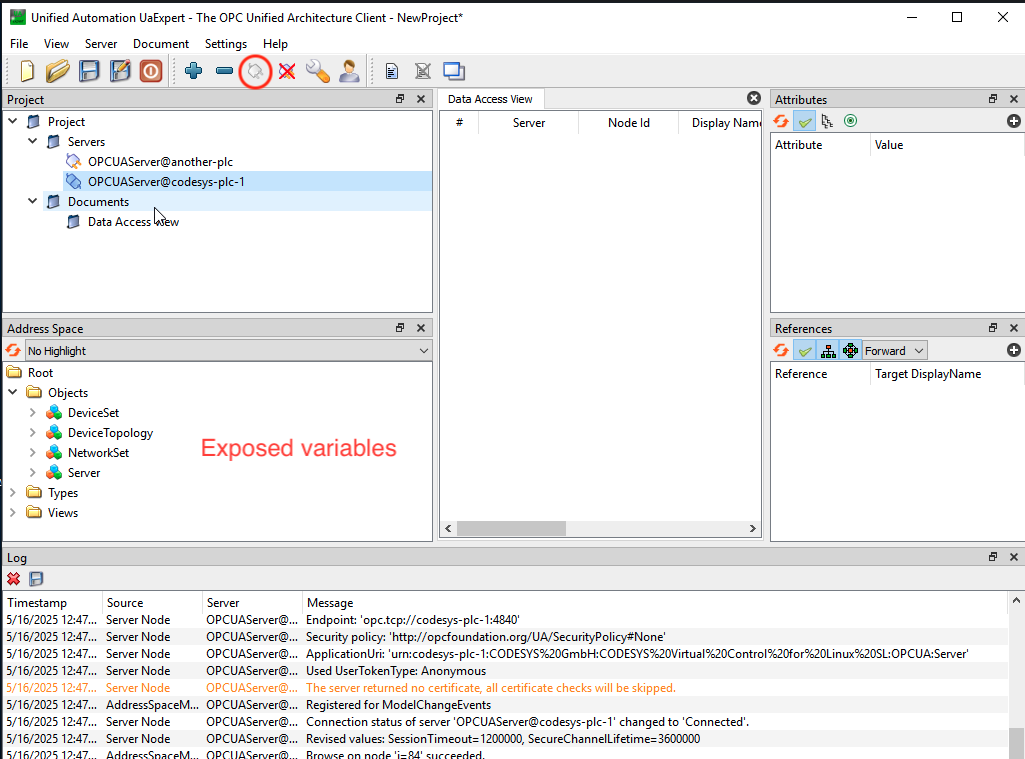Save the Log to file
The width and height of the screenshot is (1025, 759).
click(x=36, y=579)
